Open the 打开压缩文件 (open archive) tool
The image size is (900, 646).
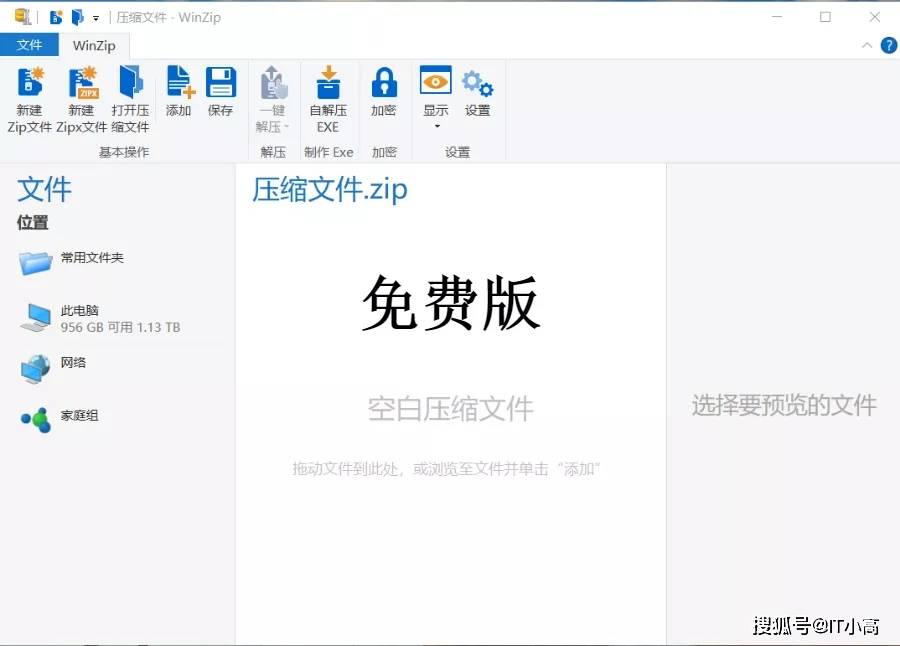pos(130,95)
